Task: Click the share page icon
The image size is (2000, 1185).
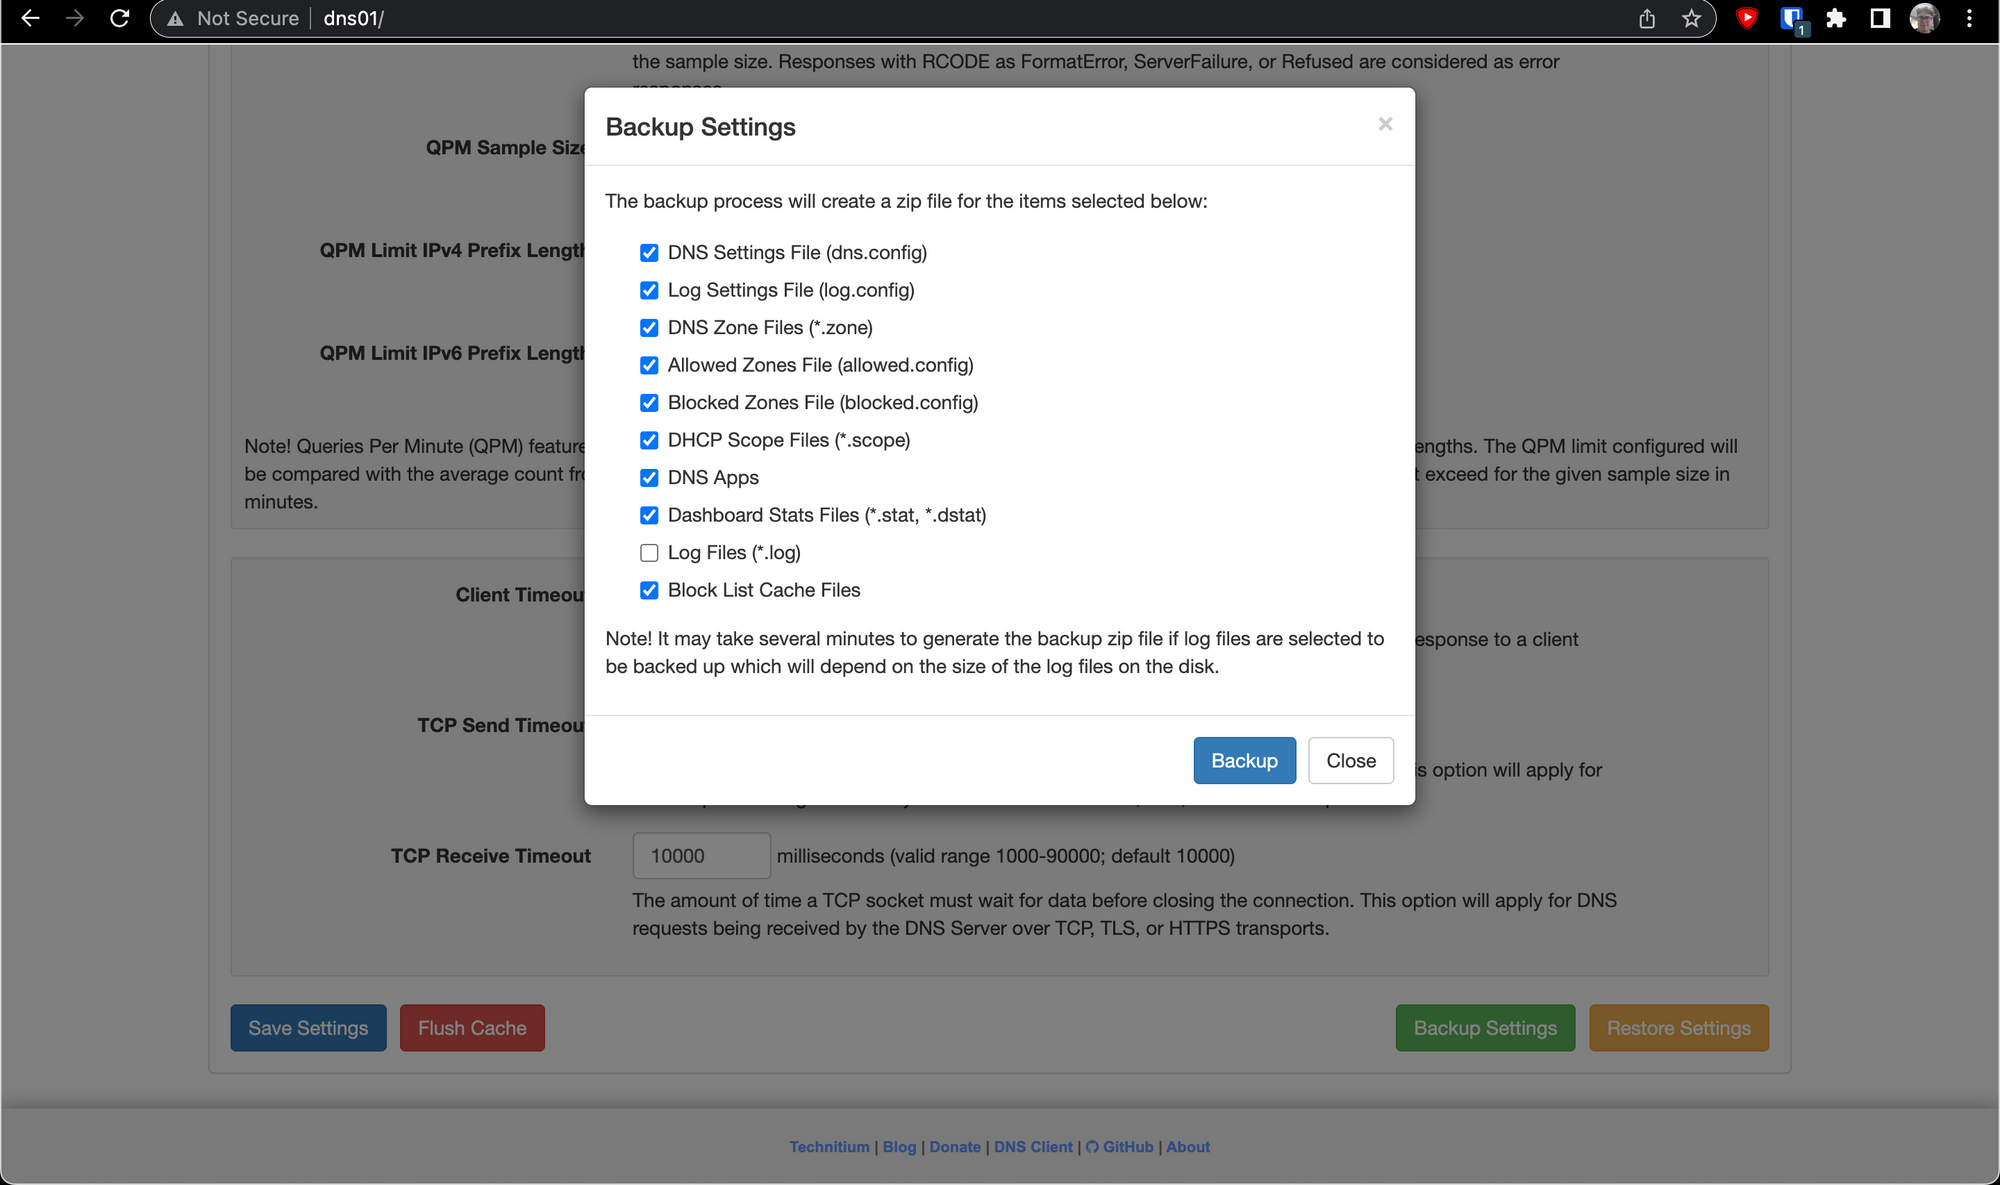Action: [x=1647, y=18]
